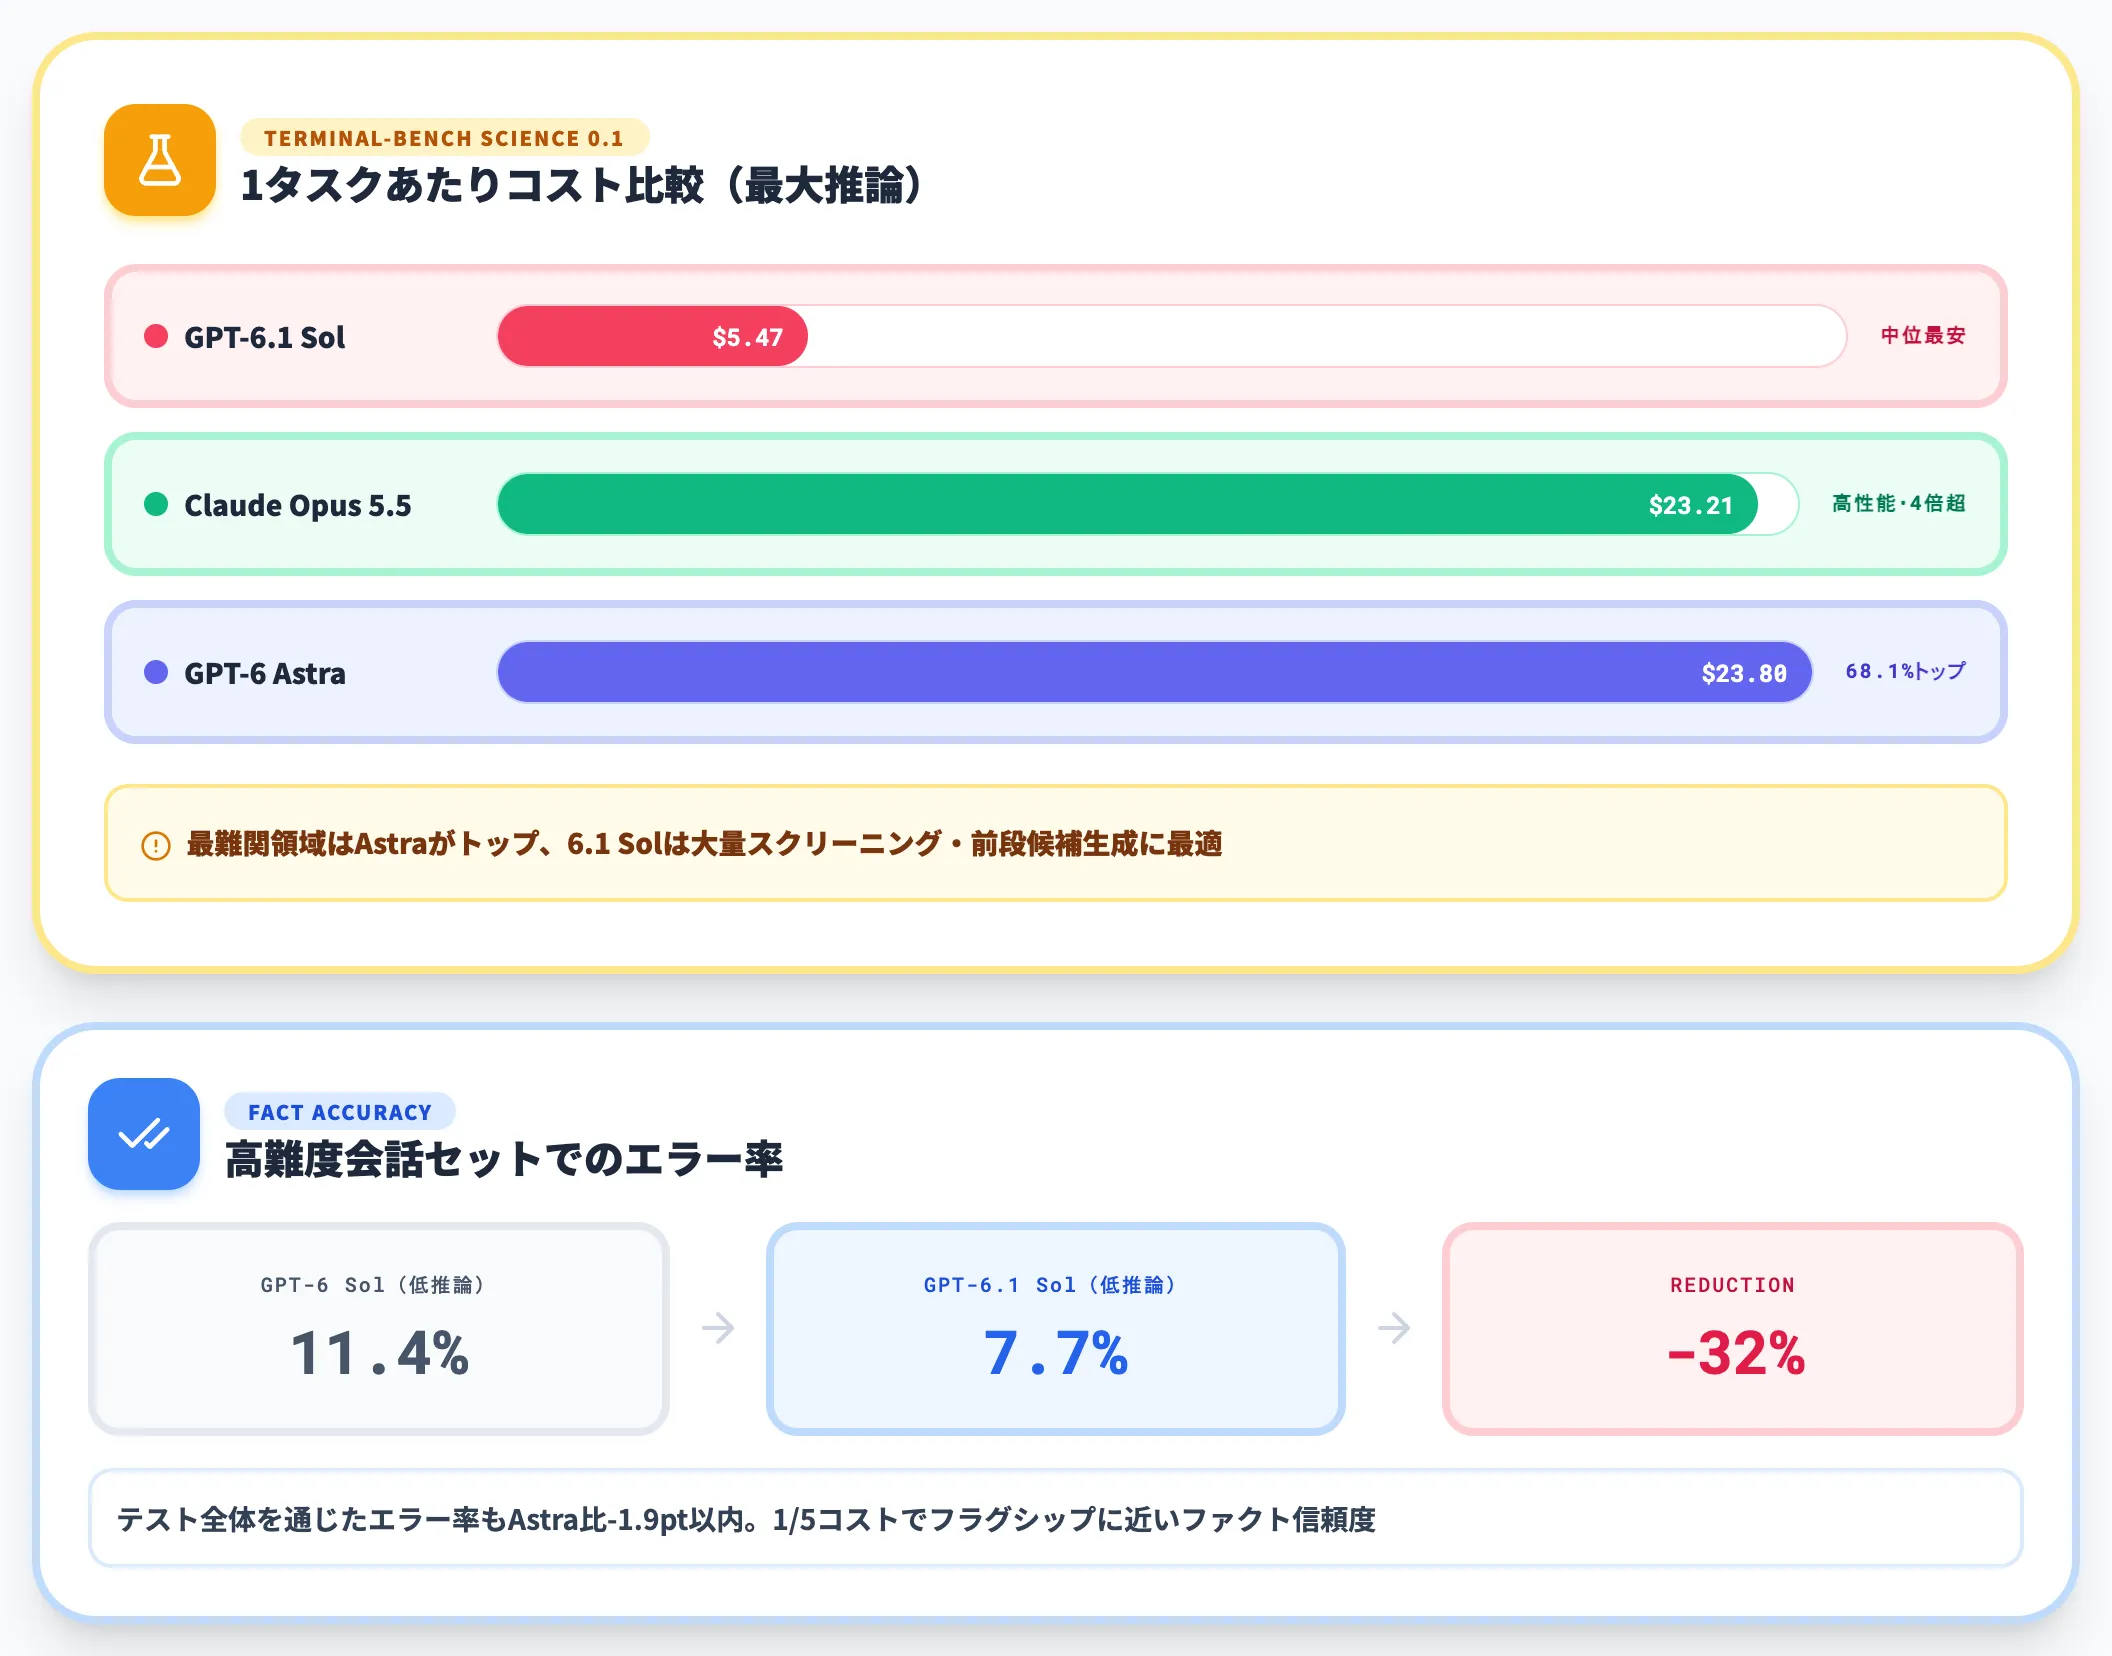Click the 68.1%トップ tag
Screen dimensions: 2112x1656
coord(1906,671)
